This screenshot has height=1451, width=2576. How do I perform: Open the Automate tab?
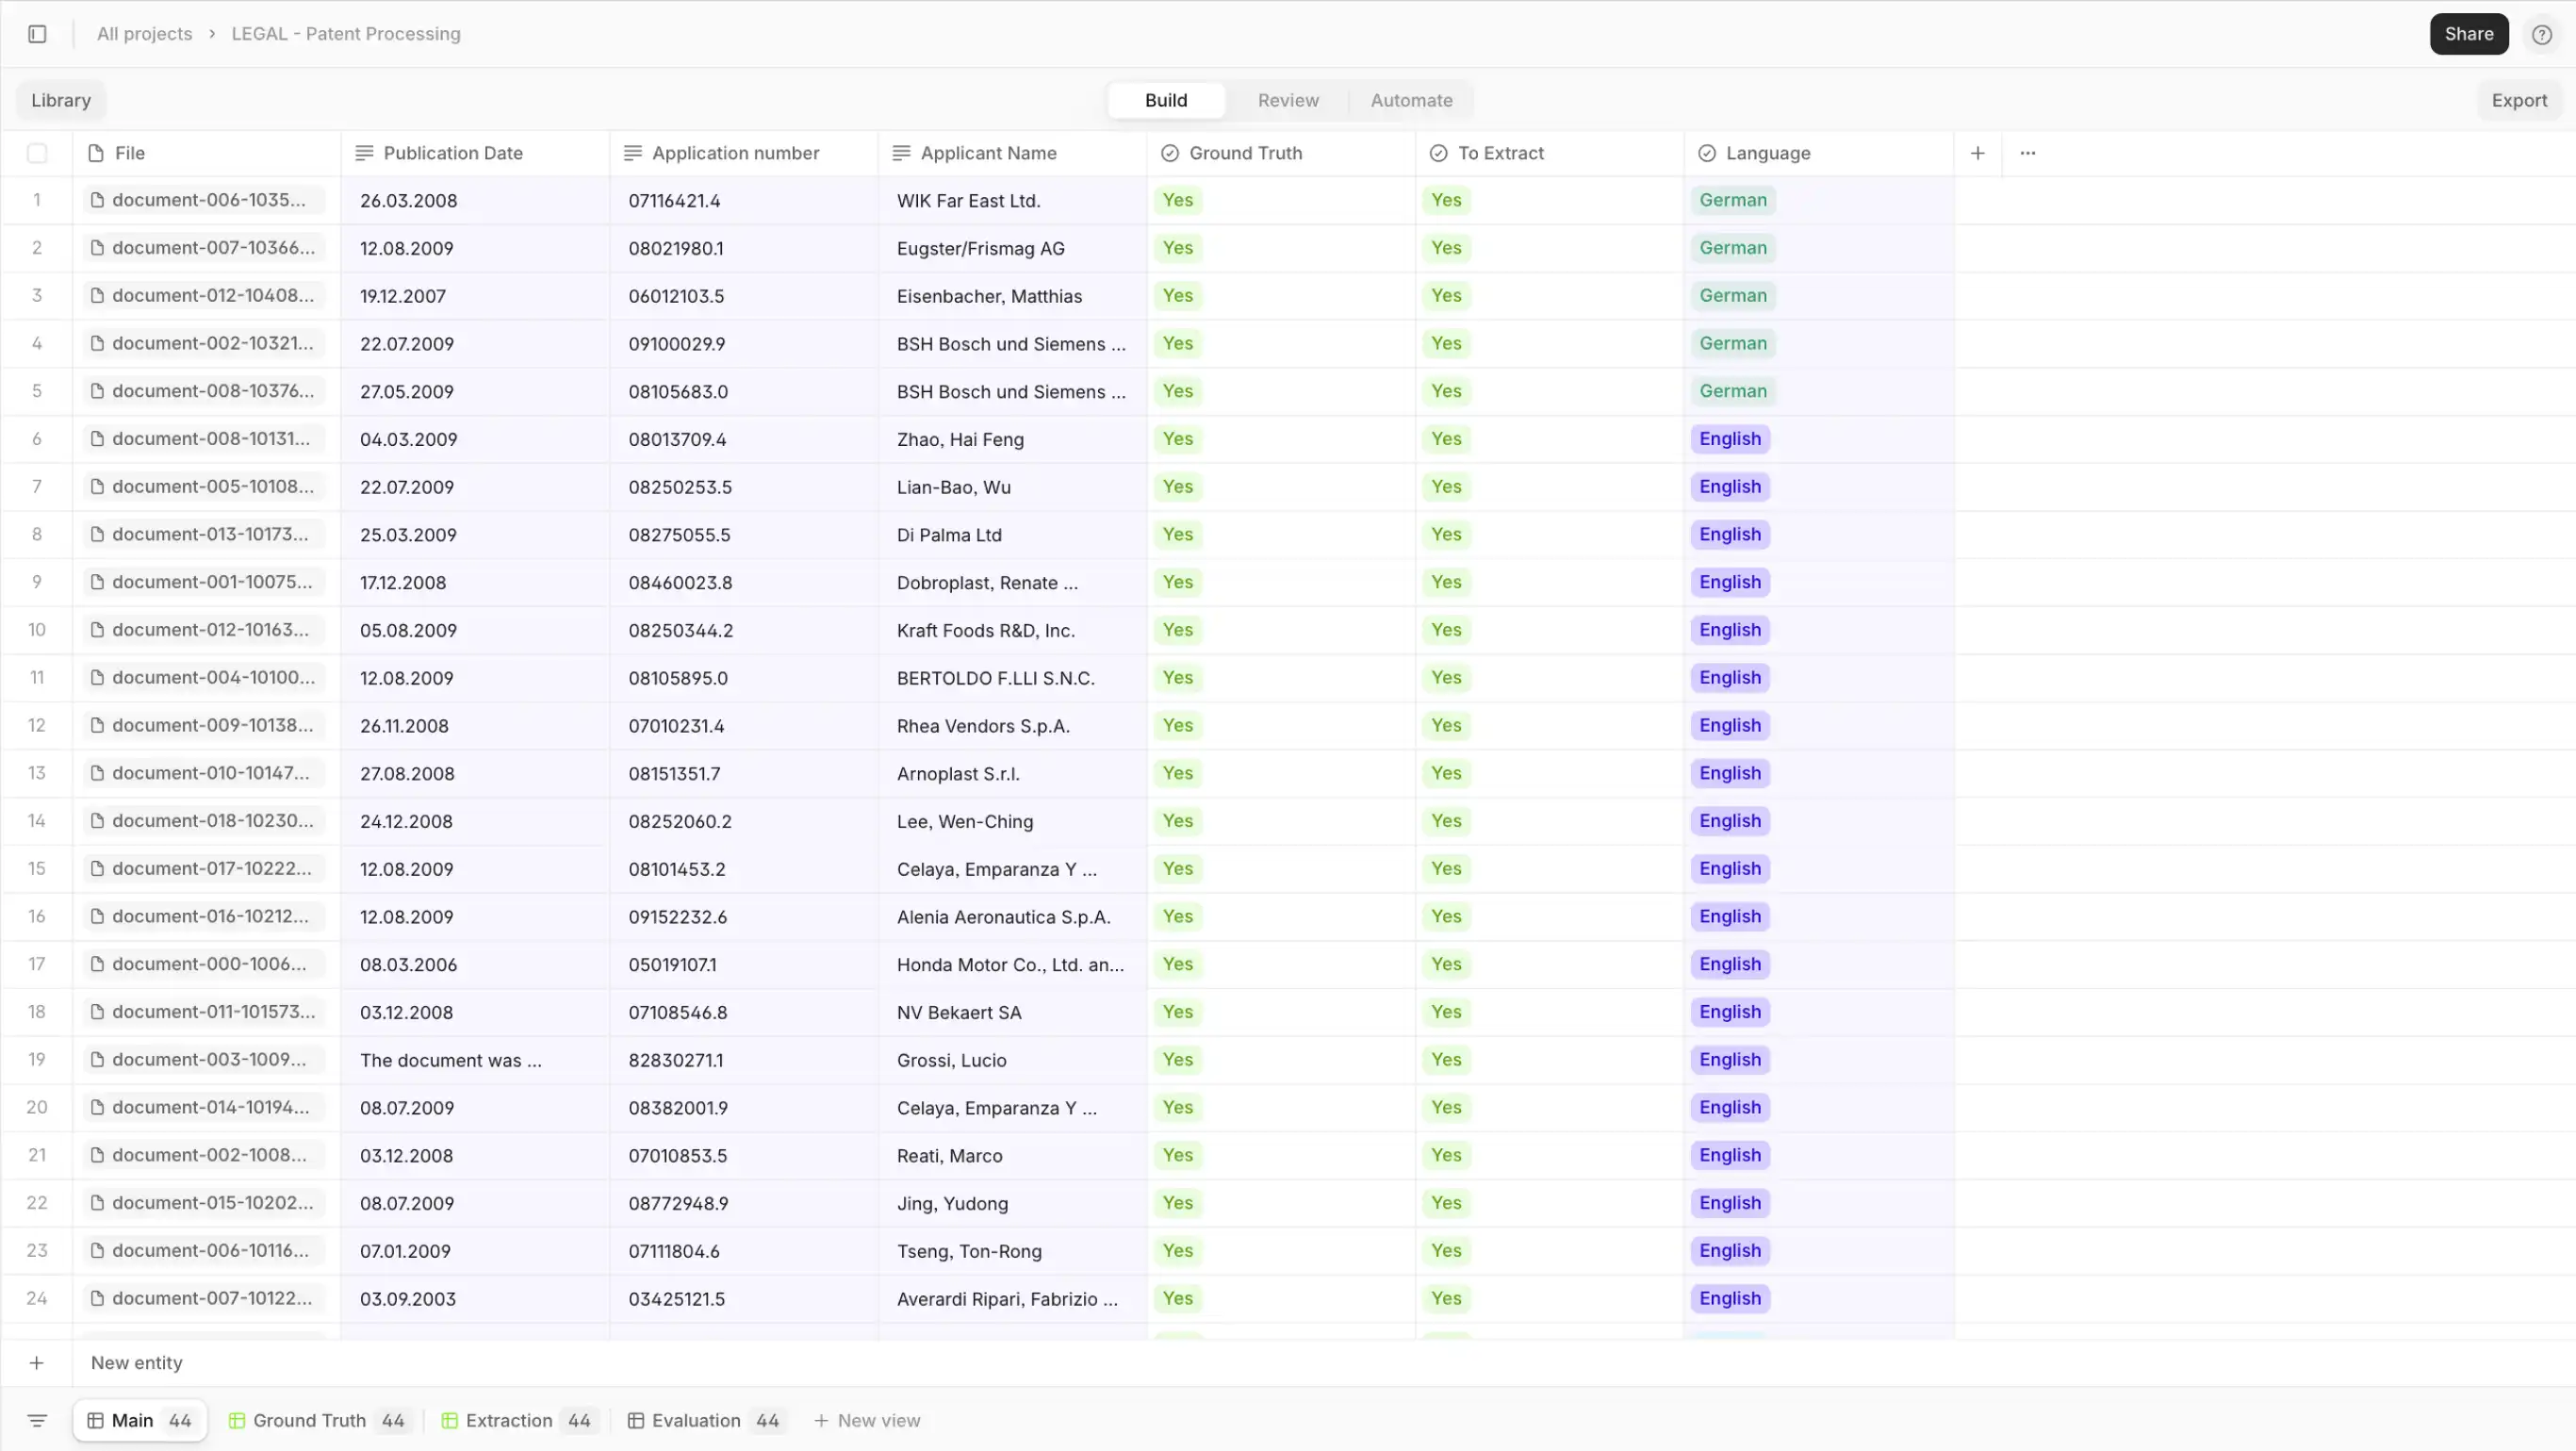(1412, 101)
